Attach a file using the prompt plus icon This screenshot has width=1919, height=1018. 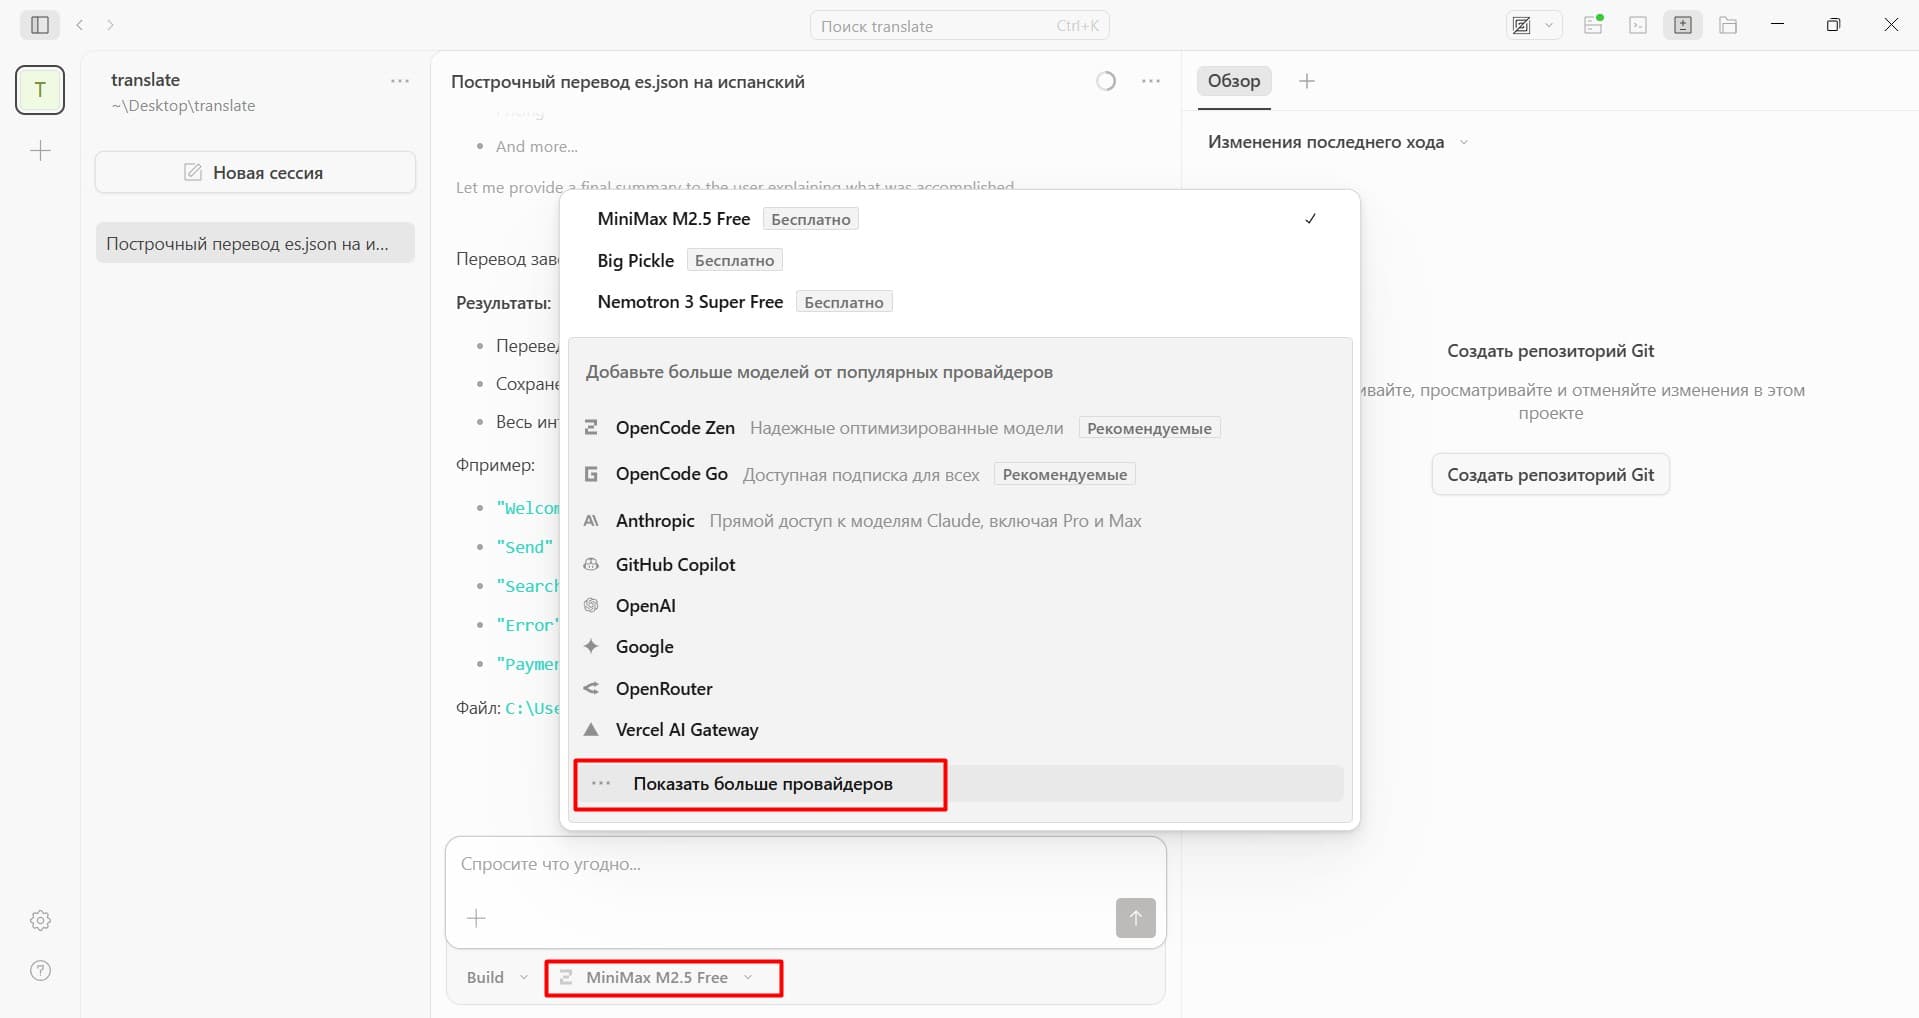[476, 918]
